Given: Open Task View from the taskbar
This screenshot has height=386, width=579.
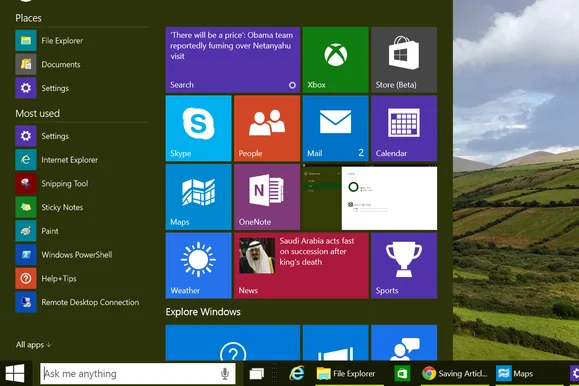Looking at the screenshot, I should [257, 373].
